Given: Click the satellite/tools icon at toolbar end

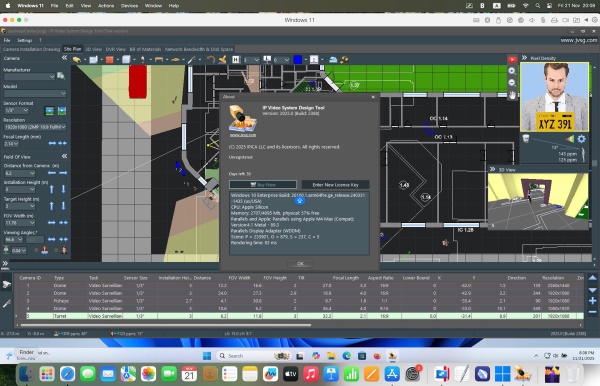Looking at the screenshot, I should [x=344, y=60].
